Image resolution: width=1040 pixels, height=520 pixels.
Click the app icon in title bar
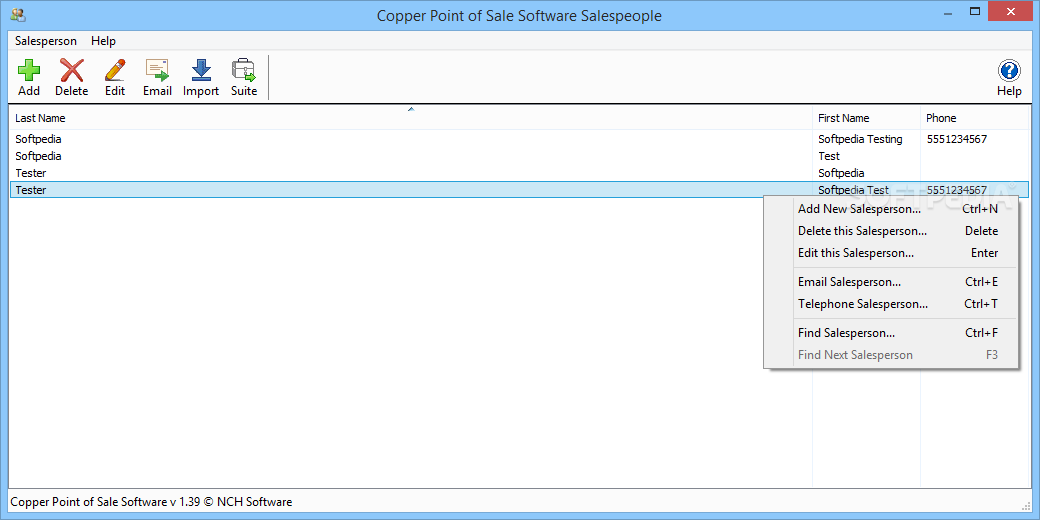coord(18,15)
